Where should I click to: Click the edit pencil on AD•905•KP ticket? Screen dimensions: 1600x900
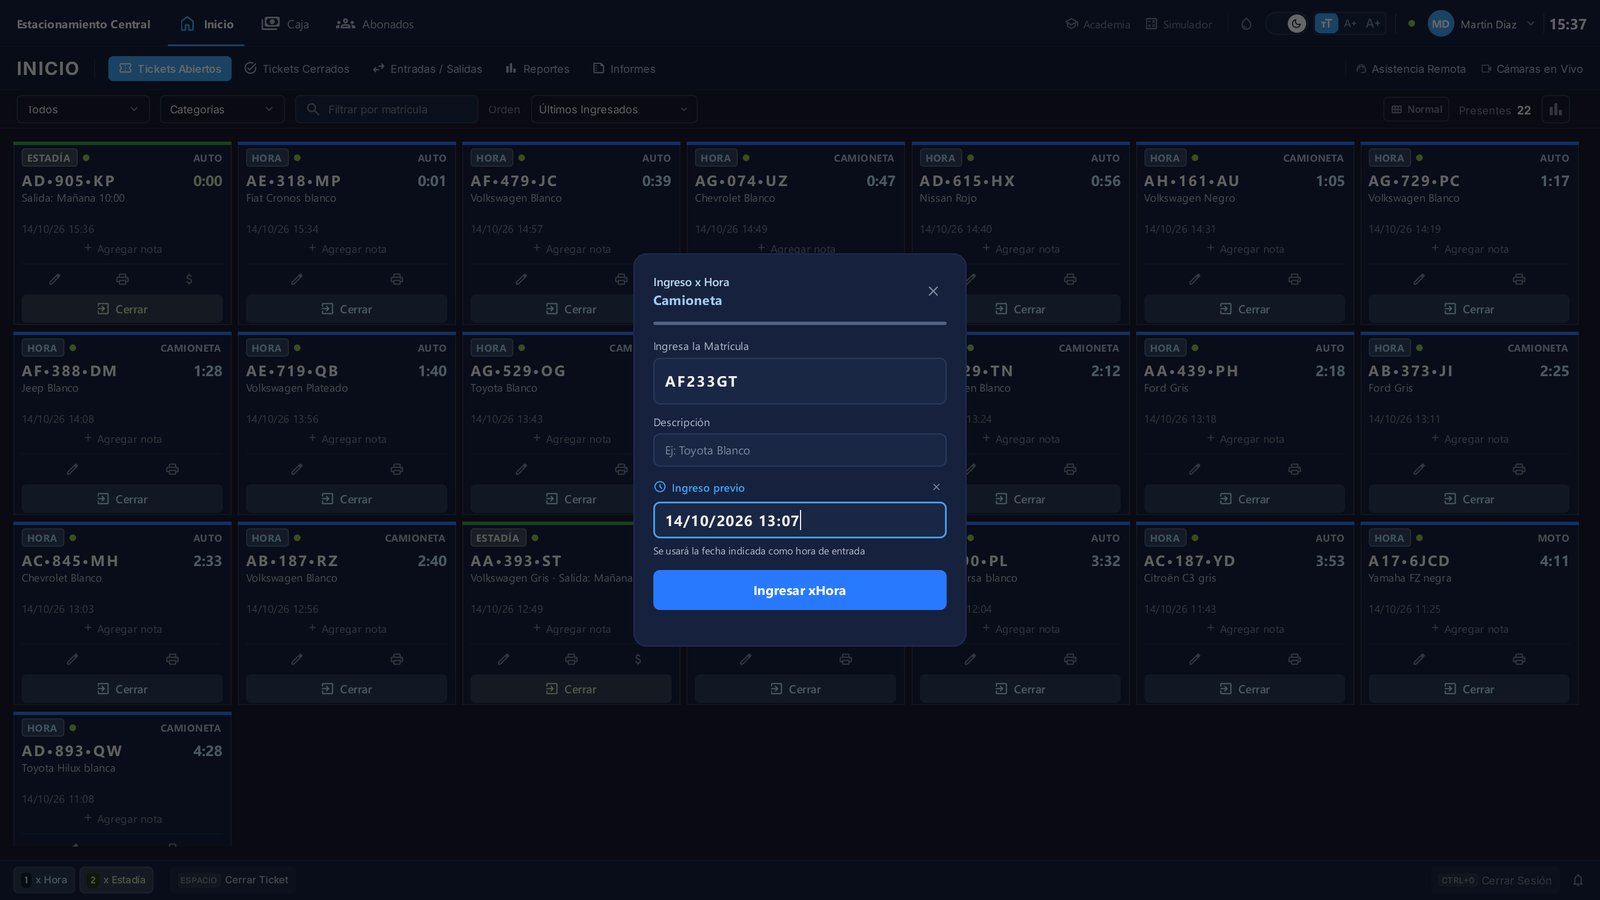click(55, 279)
